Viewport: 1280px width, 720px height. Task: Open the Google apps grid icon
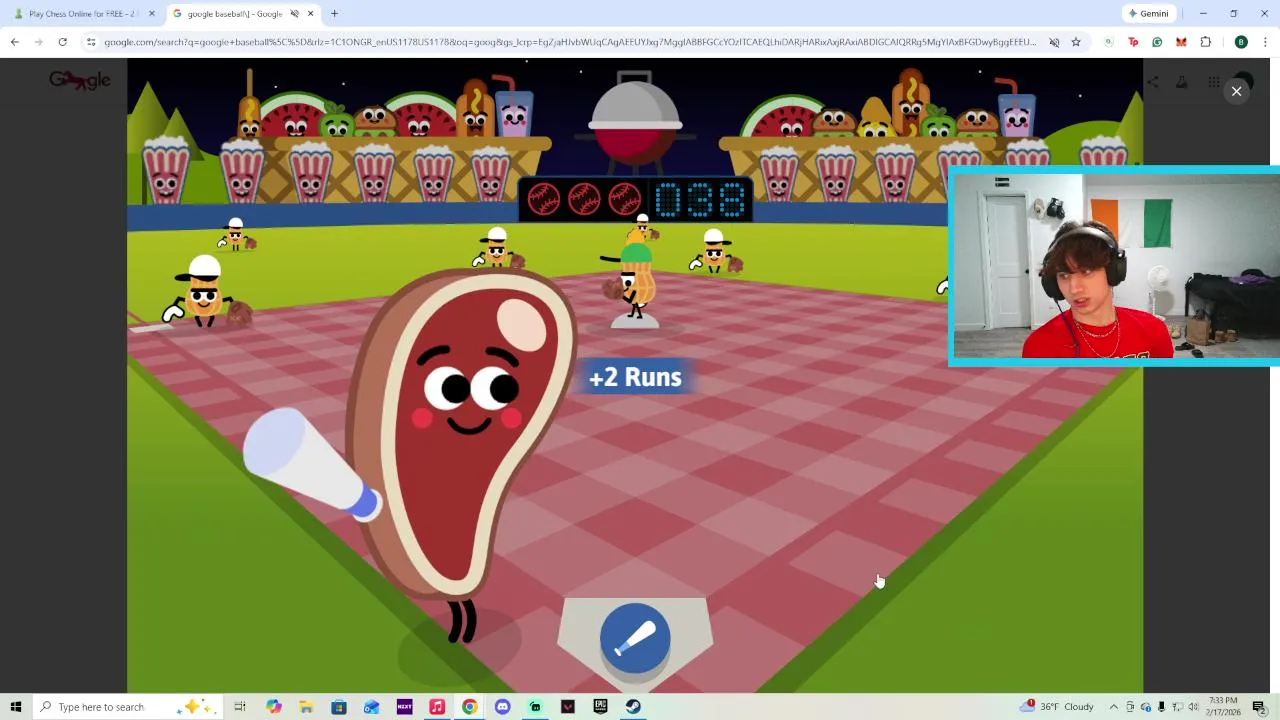tap(1213, 82)
